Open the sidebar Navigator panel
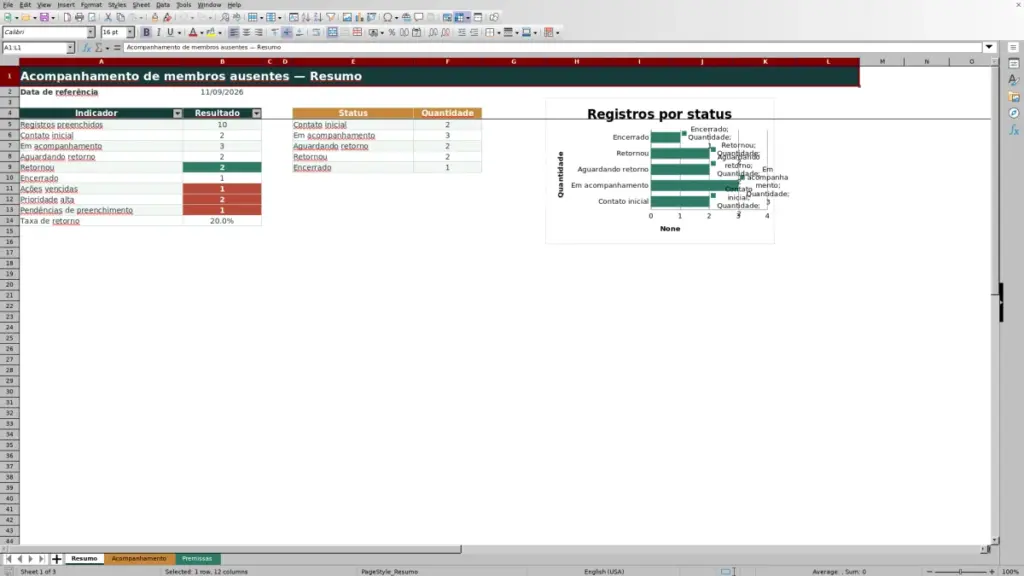This screenshot has width=1024, height=576. click(x=1014, y=113)
